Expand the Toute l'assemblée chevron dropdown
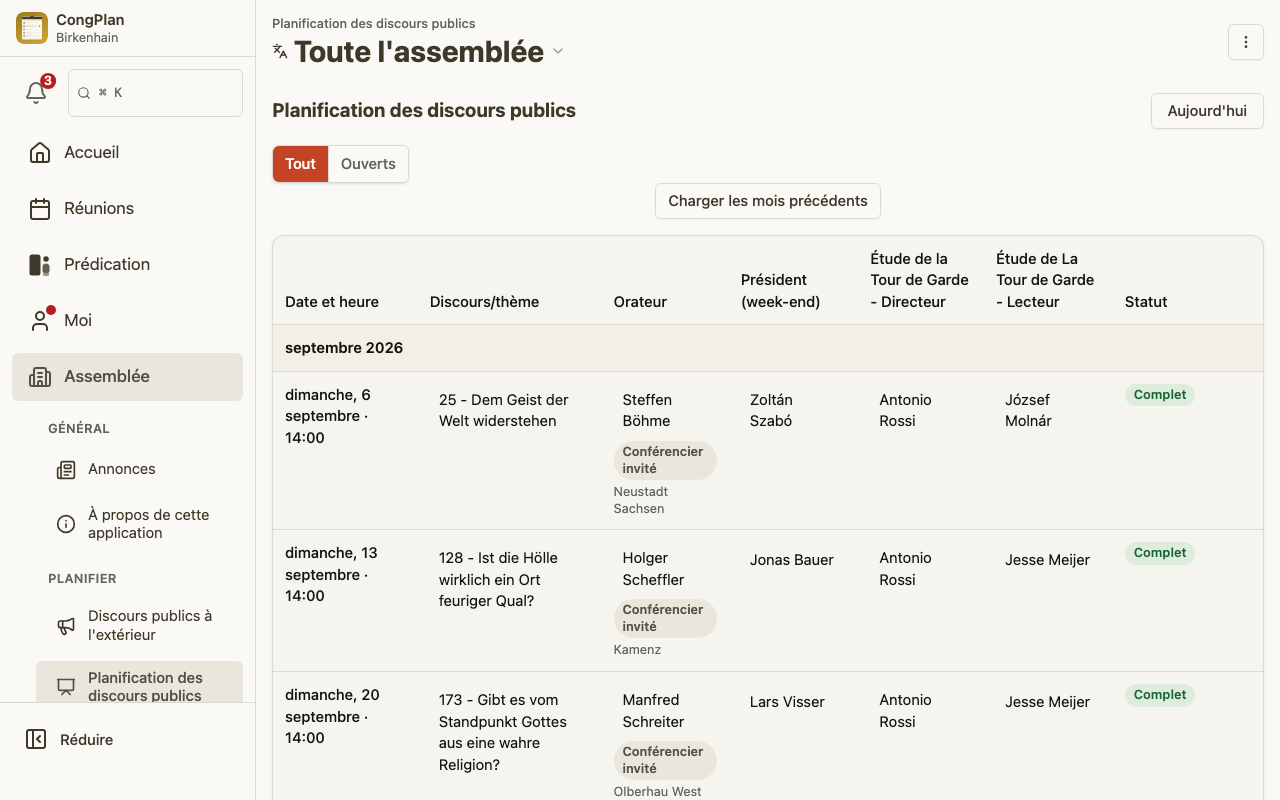The width and height of the screenshot is (1280, 800). pos(558,51)
